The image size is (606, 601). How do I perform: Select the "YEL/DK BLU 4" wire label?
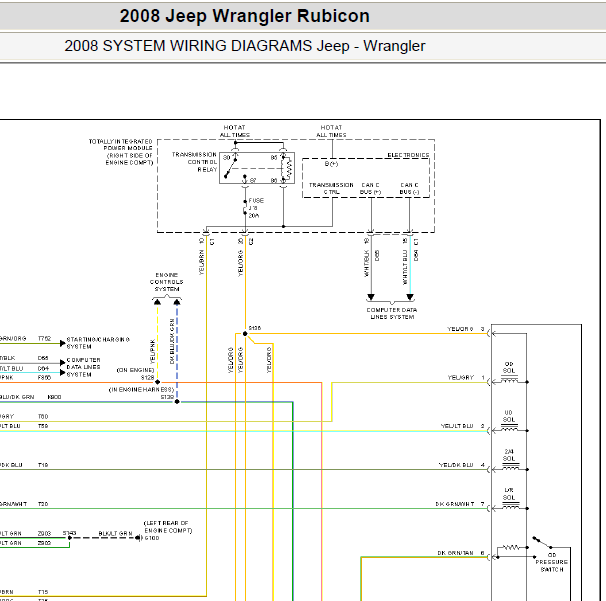coord(462,465)
